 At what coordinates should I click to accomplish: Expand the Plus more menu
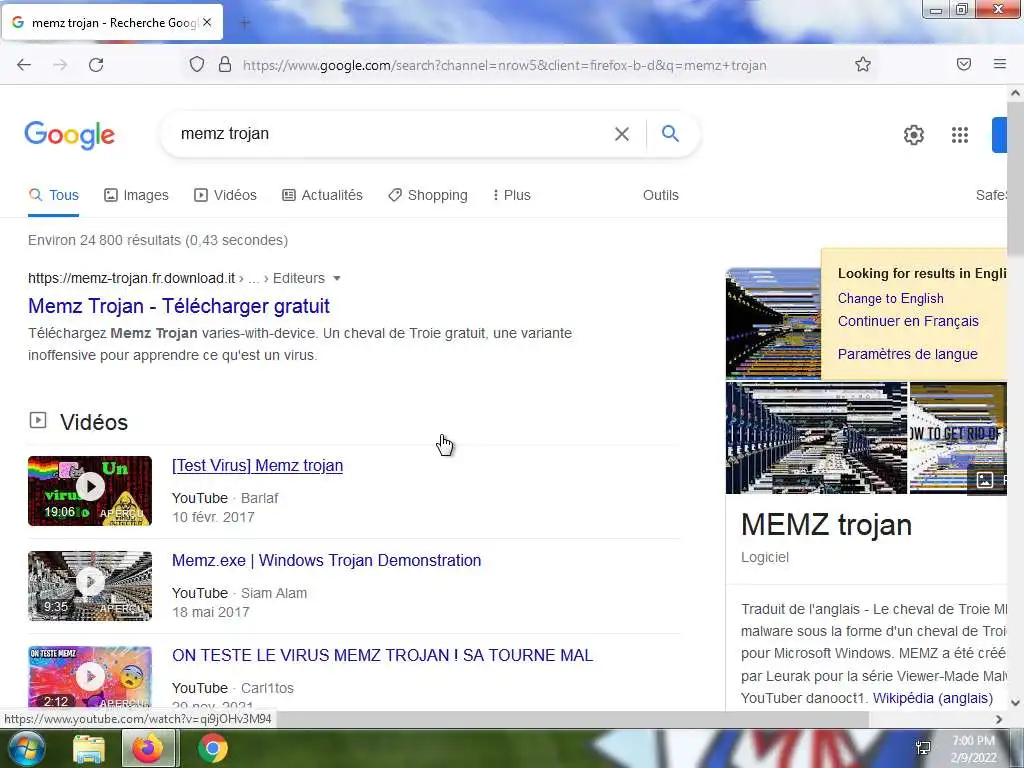tap(512, 195)
